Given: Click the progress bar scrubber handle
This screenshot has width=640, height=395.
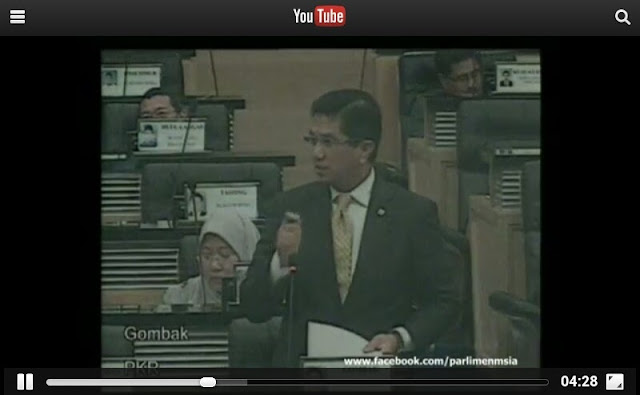Looking at the screenshot, I should pos(208,382).
